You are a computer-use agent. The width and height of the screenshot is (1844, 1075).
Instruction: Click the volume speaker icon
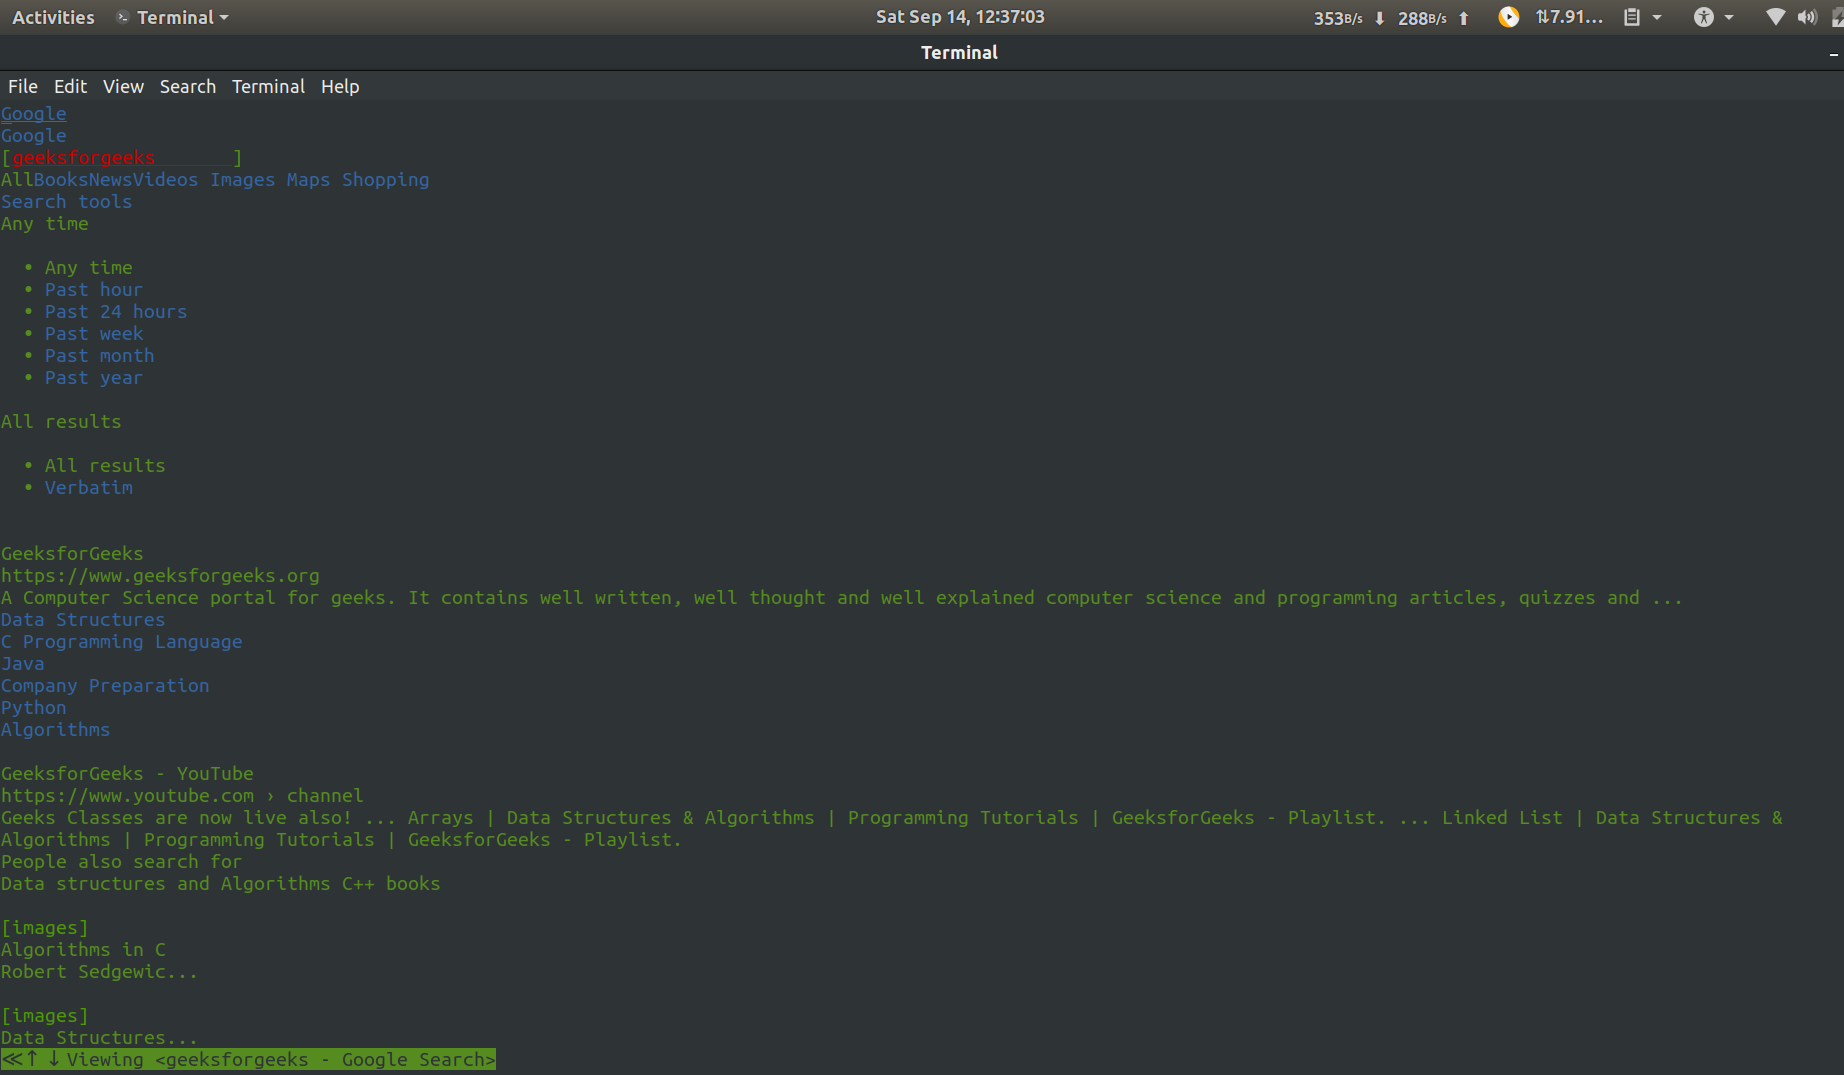coord(1807,17)
